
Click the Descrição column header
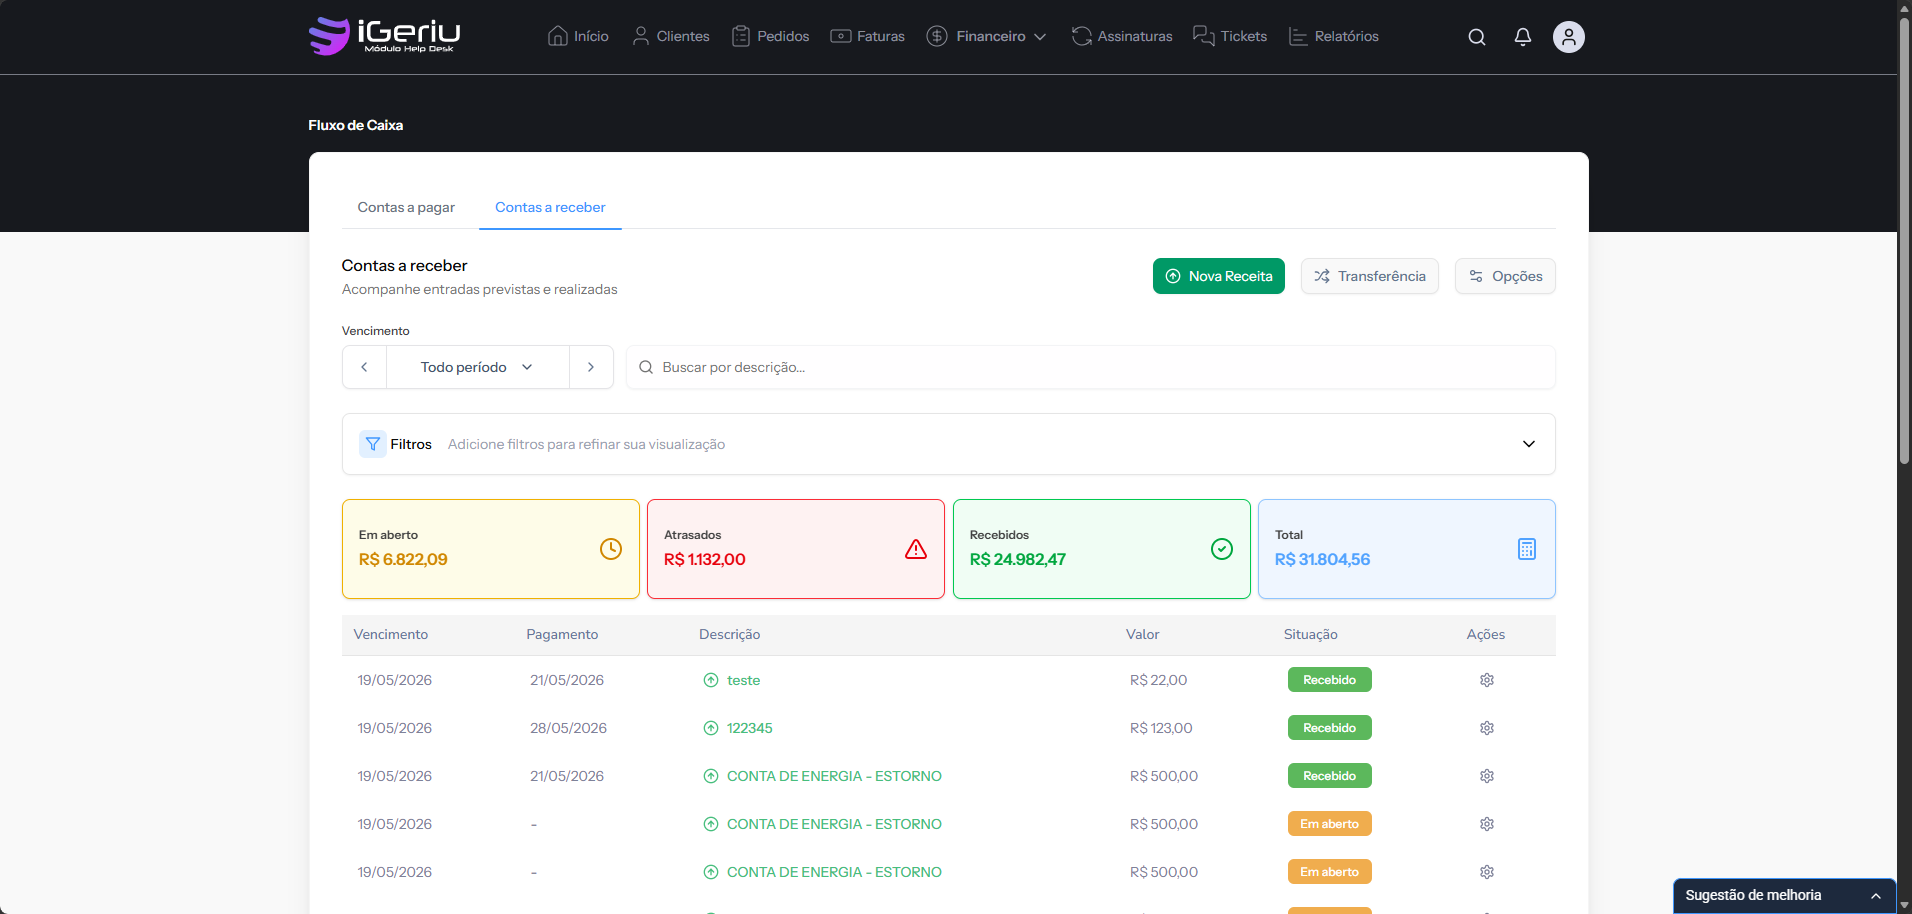(x=730, y=634)
